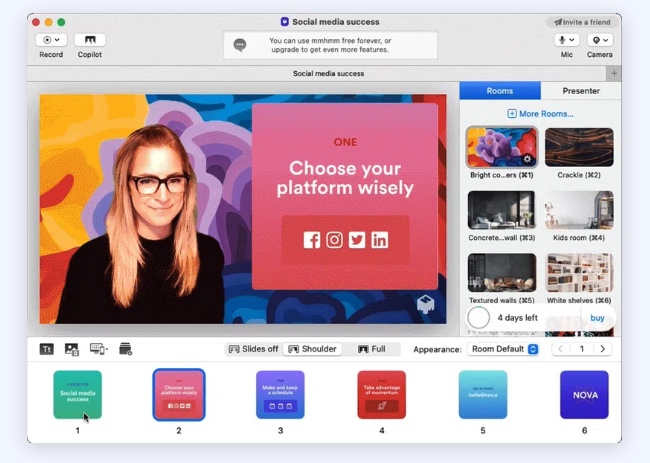Go to next slide arrow
The height and width of the screenshot is (463, 650).
click(x=603, y=349)
